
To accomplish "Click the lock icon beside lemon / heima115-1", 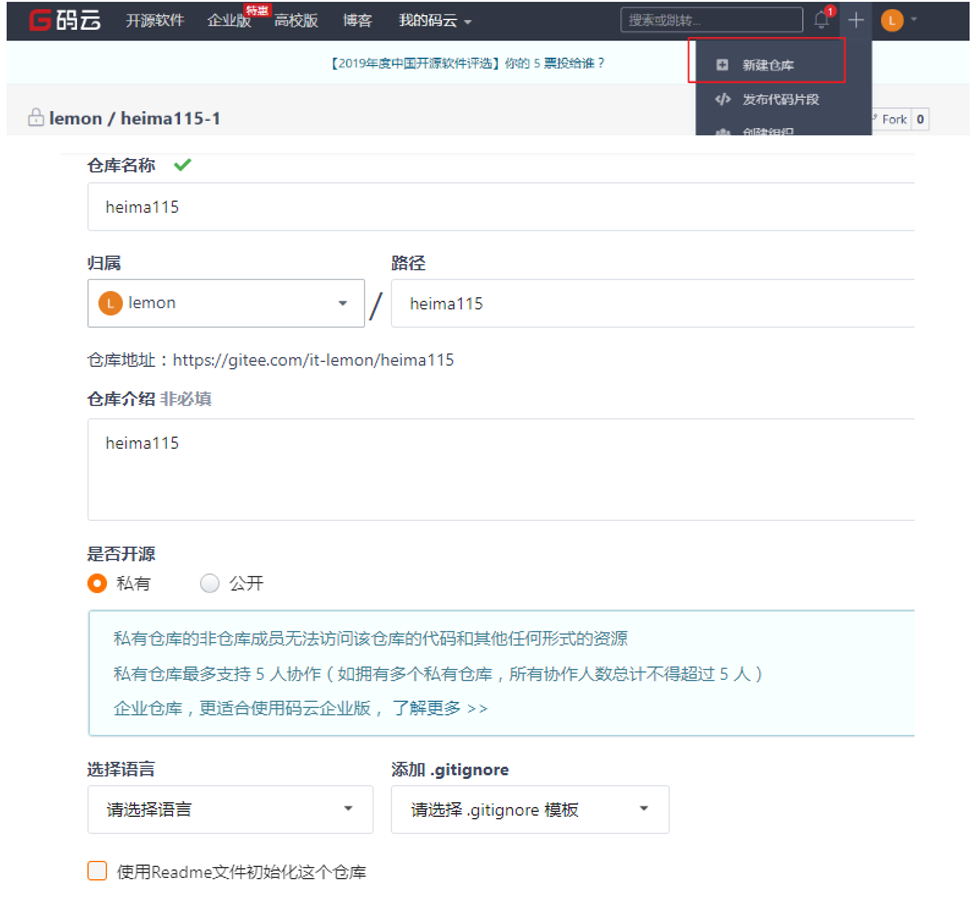I will click(35, 117).
